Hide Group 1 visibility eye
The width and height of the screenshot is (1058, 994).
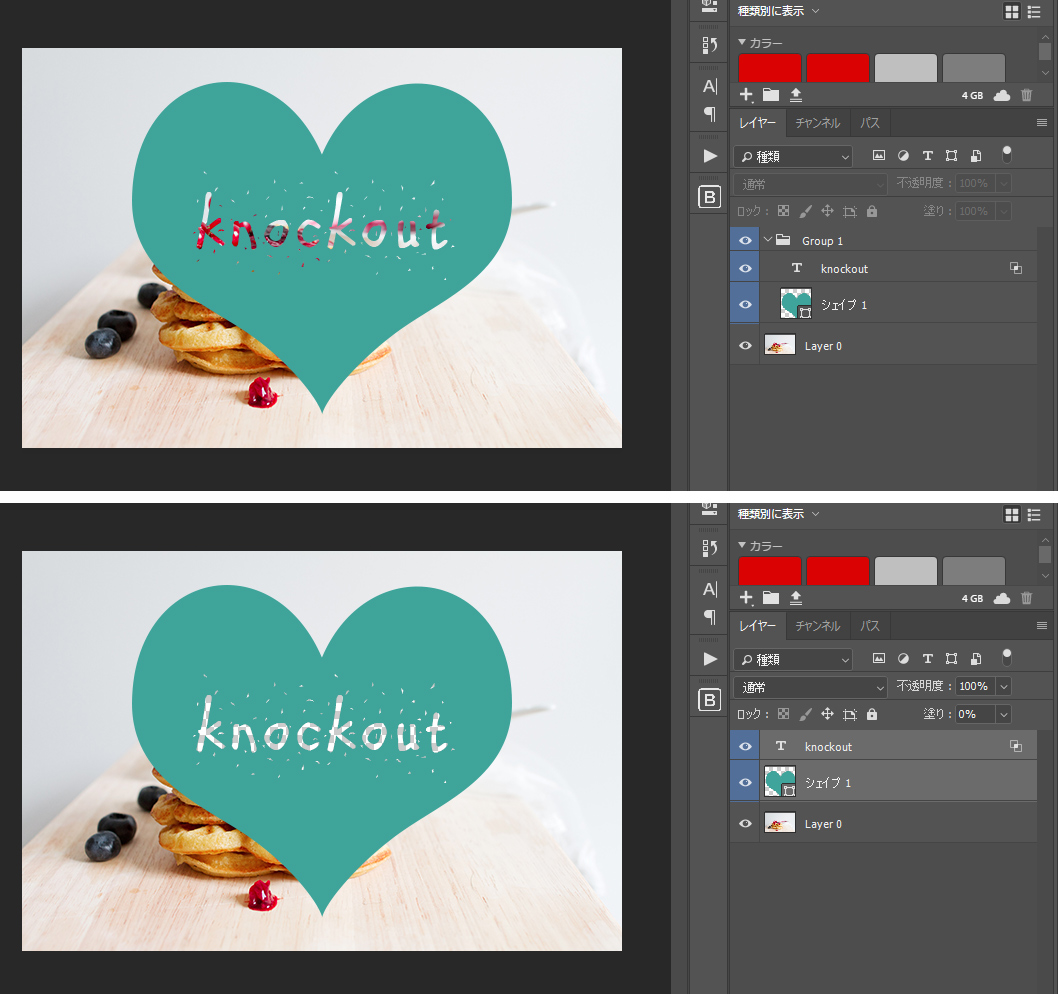(745, 241)
